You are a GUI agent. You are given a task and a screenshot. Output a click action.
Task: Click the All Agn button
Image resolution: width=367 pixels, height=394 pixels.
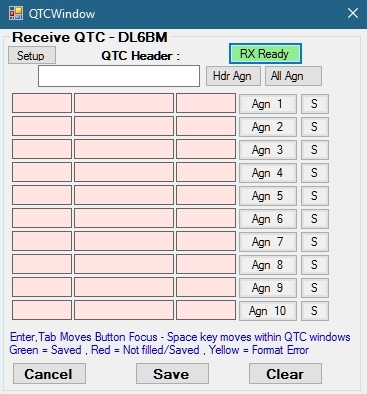tap(293, 76)
